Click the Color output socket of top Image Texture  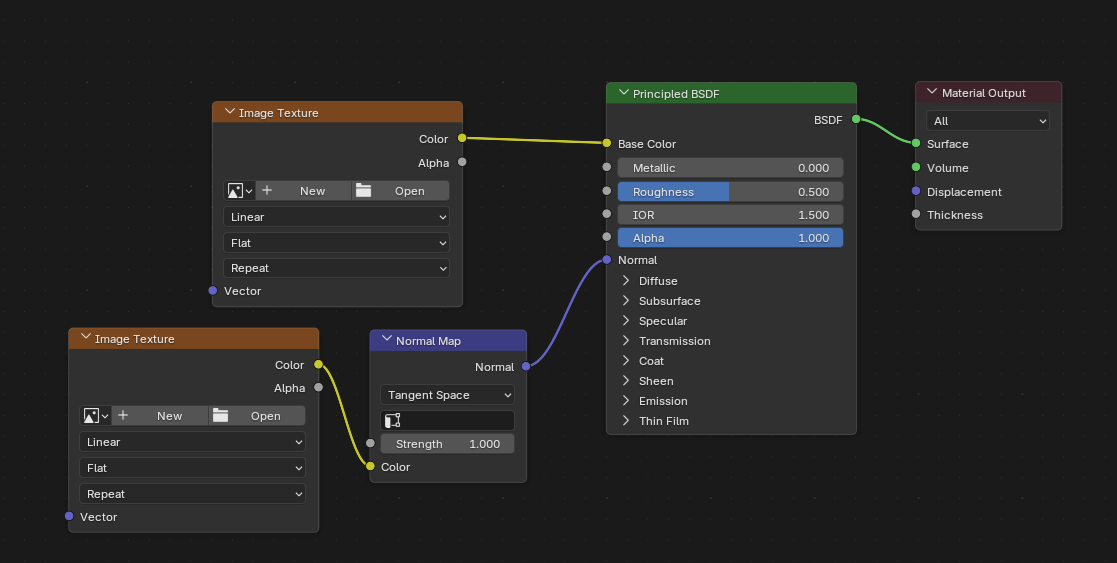click(x=461, y=138)
